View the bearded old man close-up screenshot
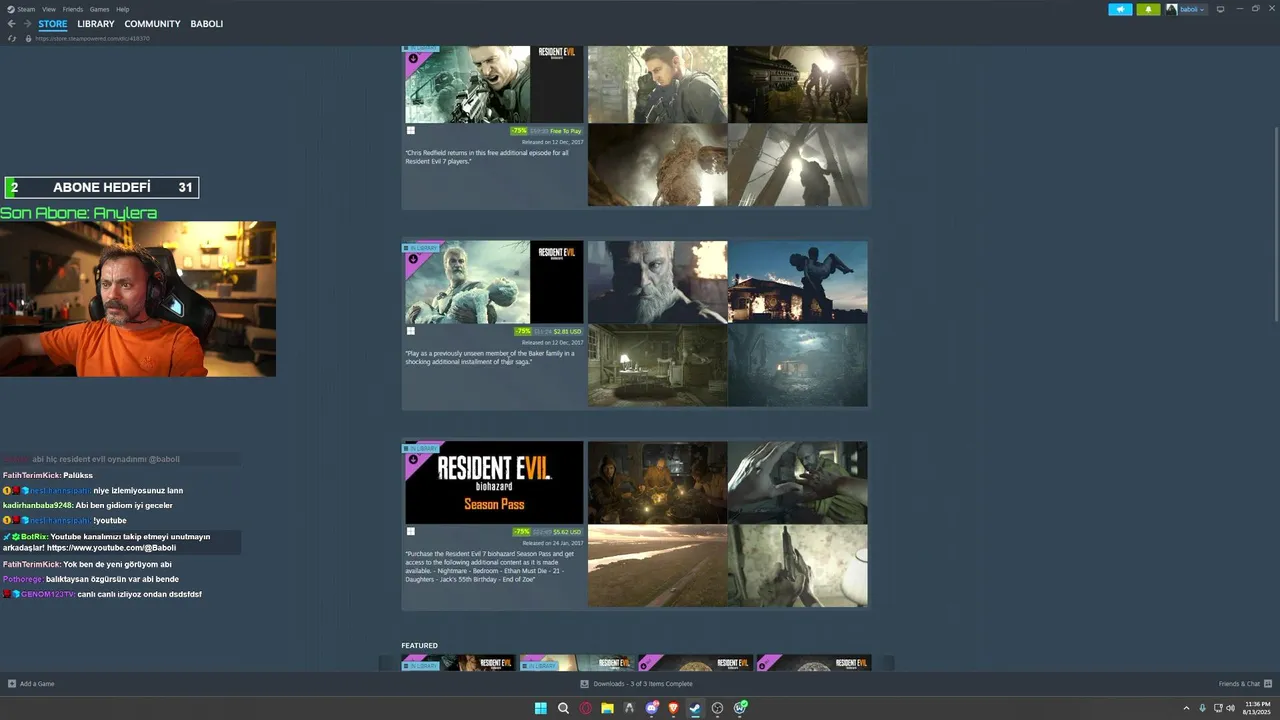 click(657, 282)
